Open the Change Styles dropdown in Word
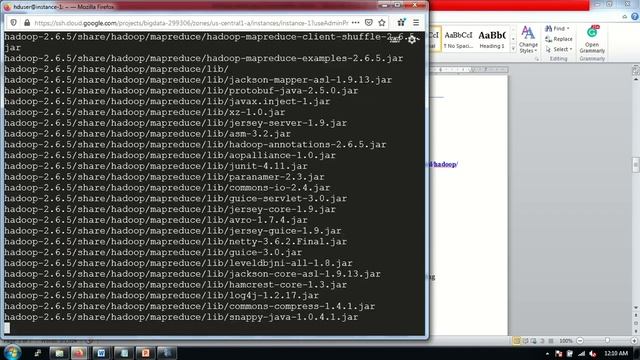The width and height of the screenshot is (640, 360). pyautogui.click(x=528, y=40)
